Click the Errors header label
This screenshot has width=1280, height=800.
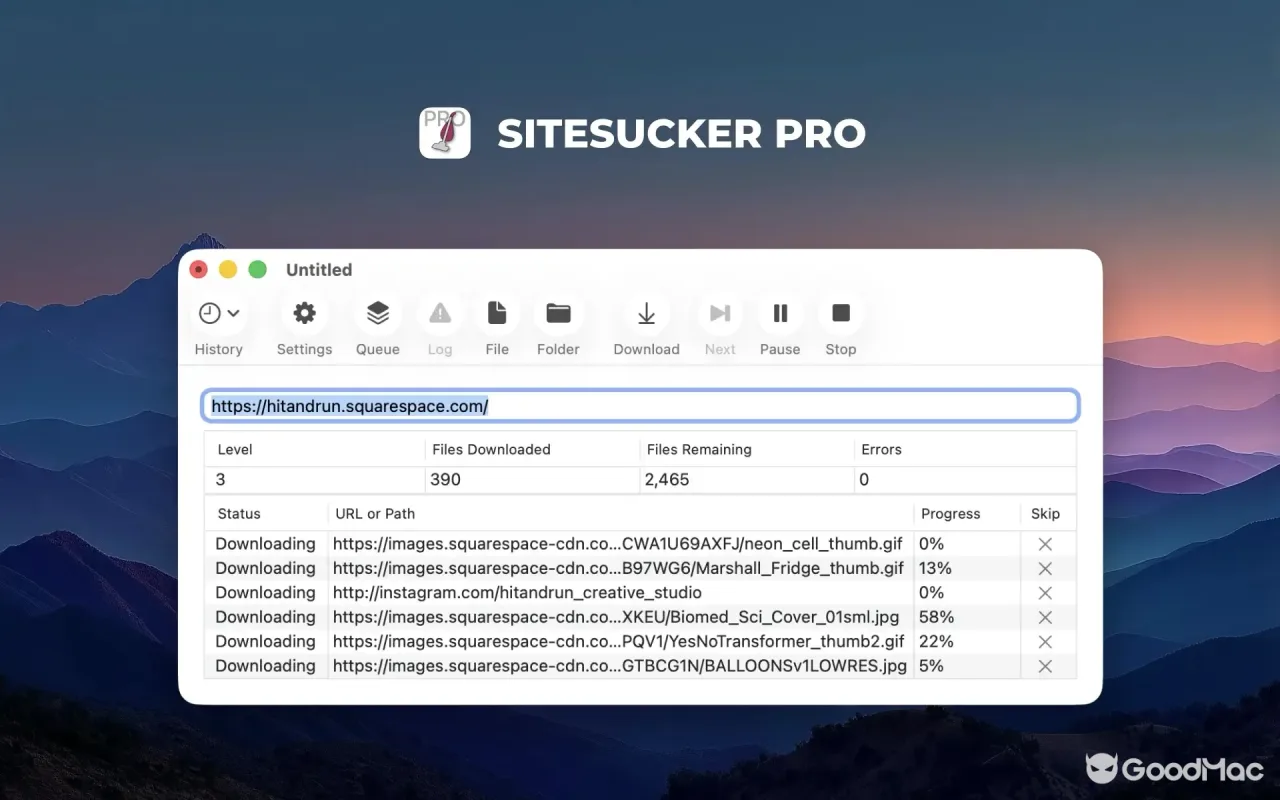881,449
